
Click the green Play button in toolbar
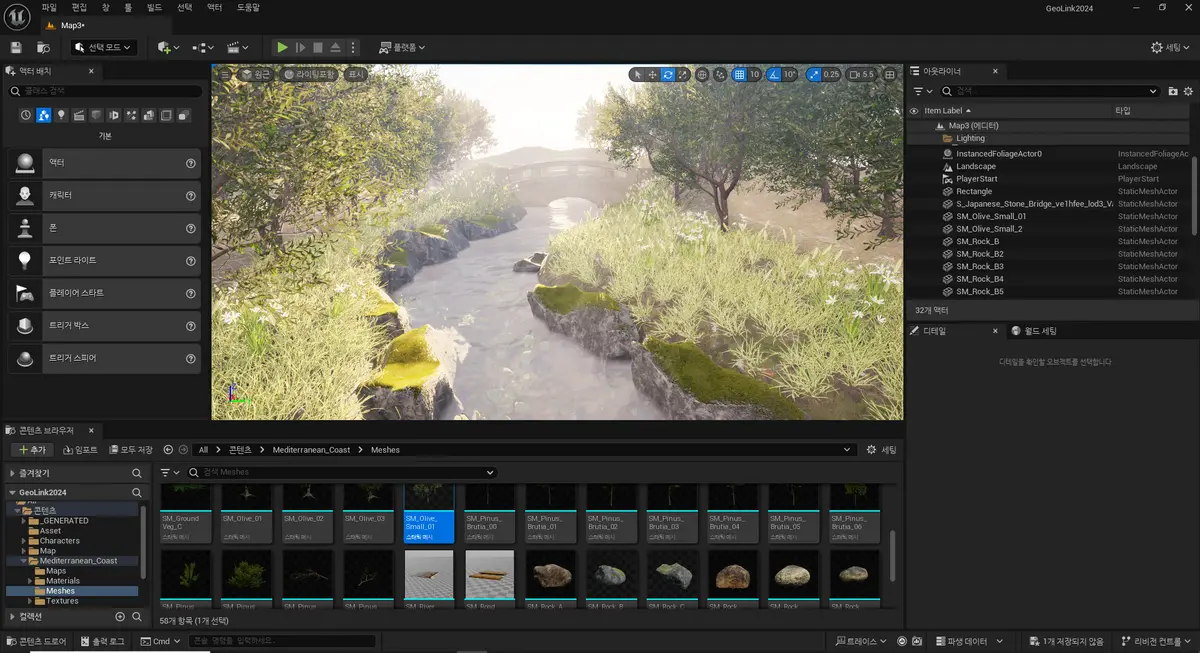pyautogui.click(x=282, y=47)
